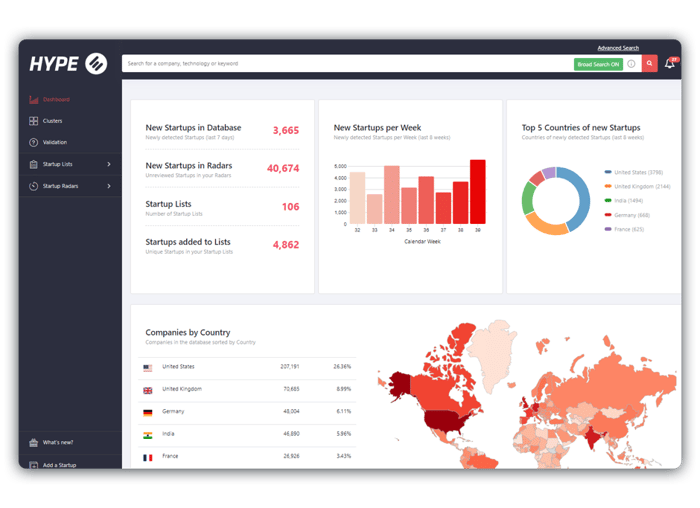The width and height of the screenshot is (700, 508).
Task: Click New Startups in Database count 3,665
Action: click(x=286, y=130)
